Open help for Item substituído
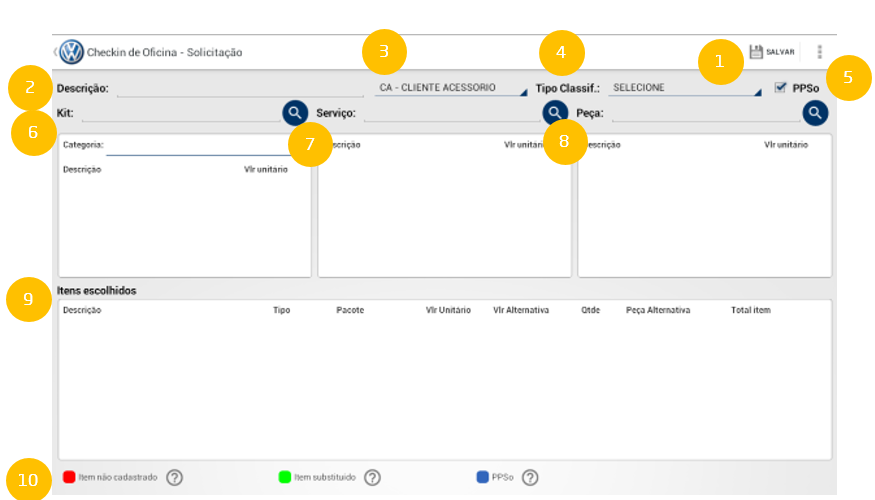The image size is (875, 500). 372,478
